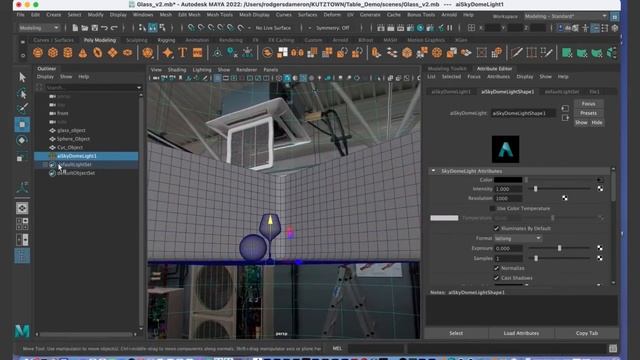The image size is (640, 360).
Task: Click the Intensity slider
Action: tap(560, 189)
